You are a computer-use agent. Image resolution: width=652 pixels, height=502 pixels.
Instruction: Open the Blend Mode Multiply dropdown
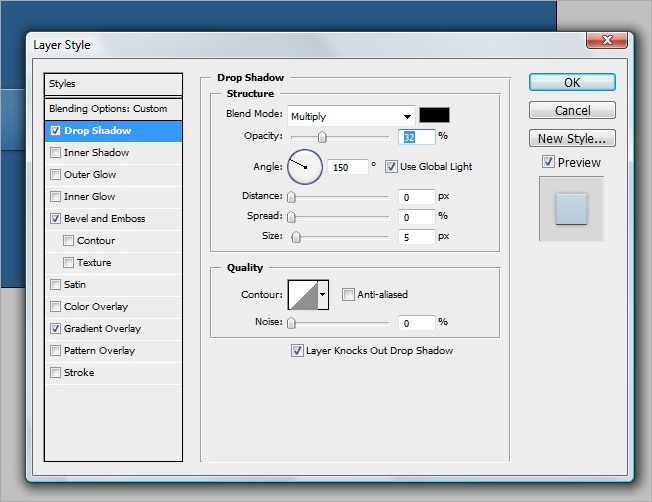pyautogui.click(x=351, y=116)
